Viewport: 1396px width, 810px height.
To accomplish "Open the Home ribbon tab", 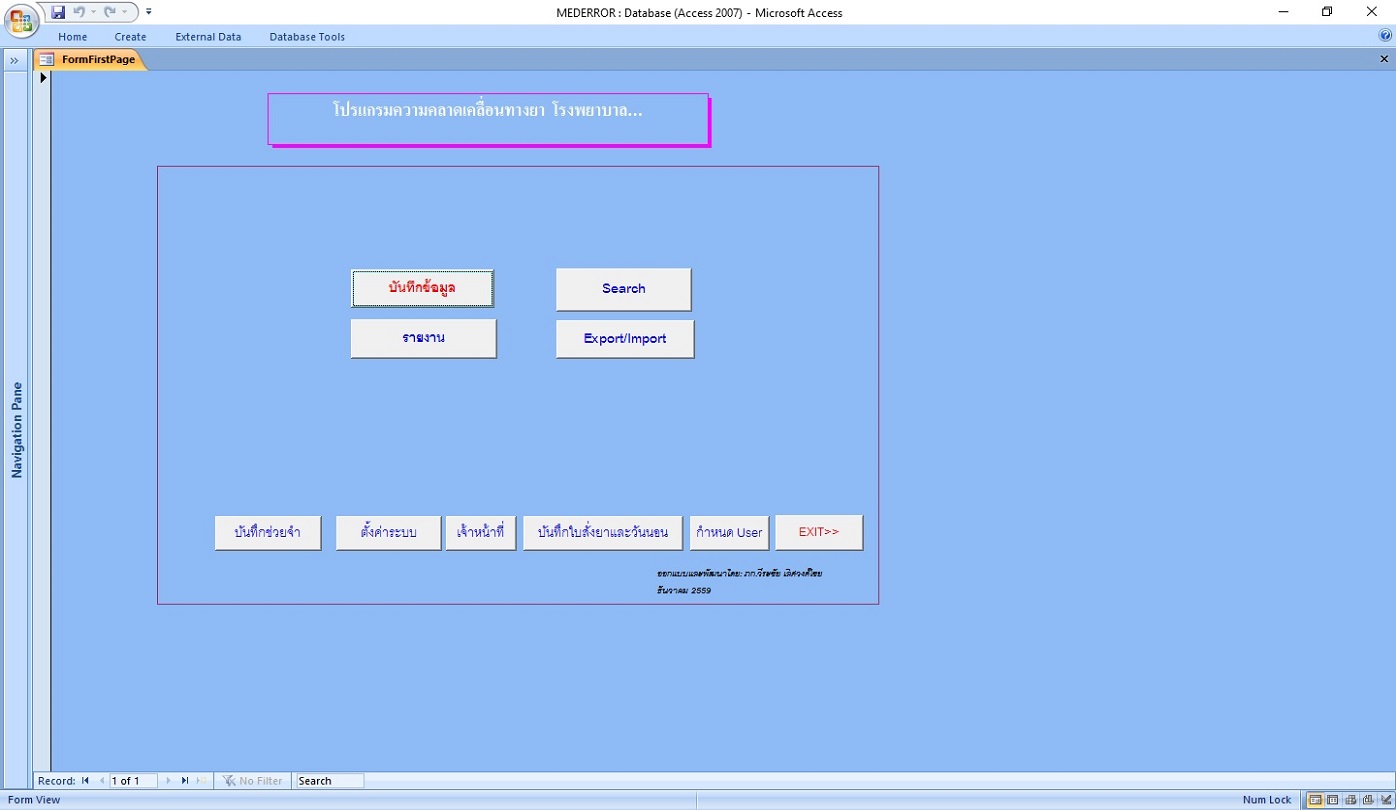I will coord(72,37).
